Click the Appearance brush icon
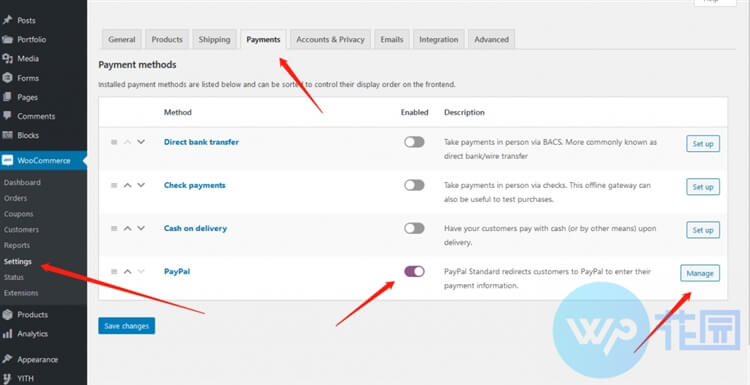 pos(7,359)
